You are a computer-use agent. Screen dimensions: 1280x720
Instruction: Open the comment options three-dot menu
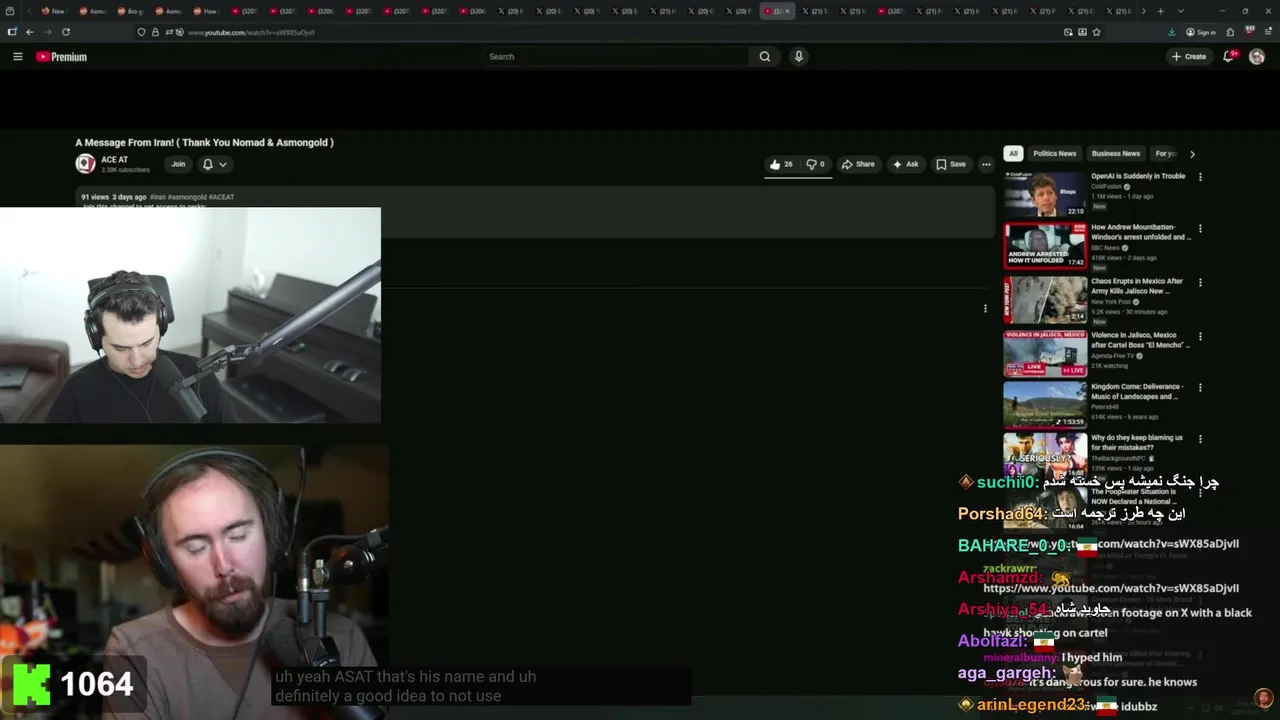point(985,309)
